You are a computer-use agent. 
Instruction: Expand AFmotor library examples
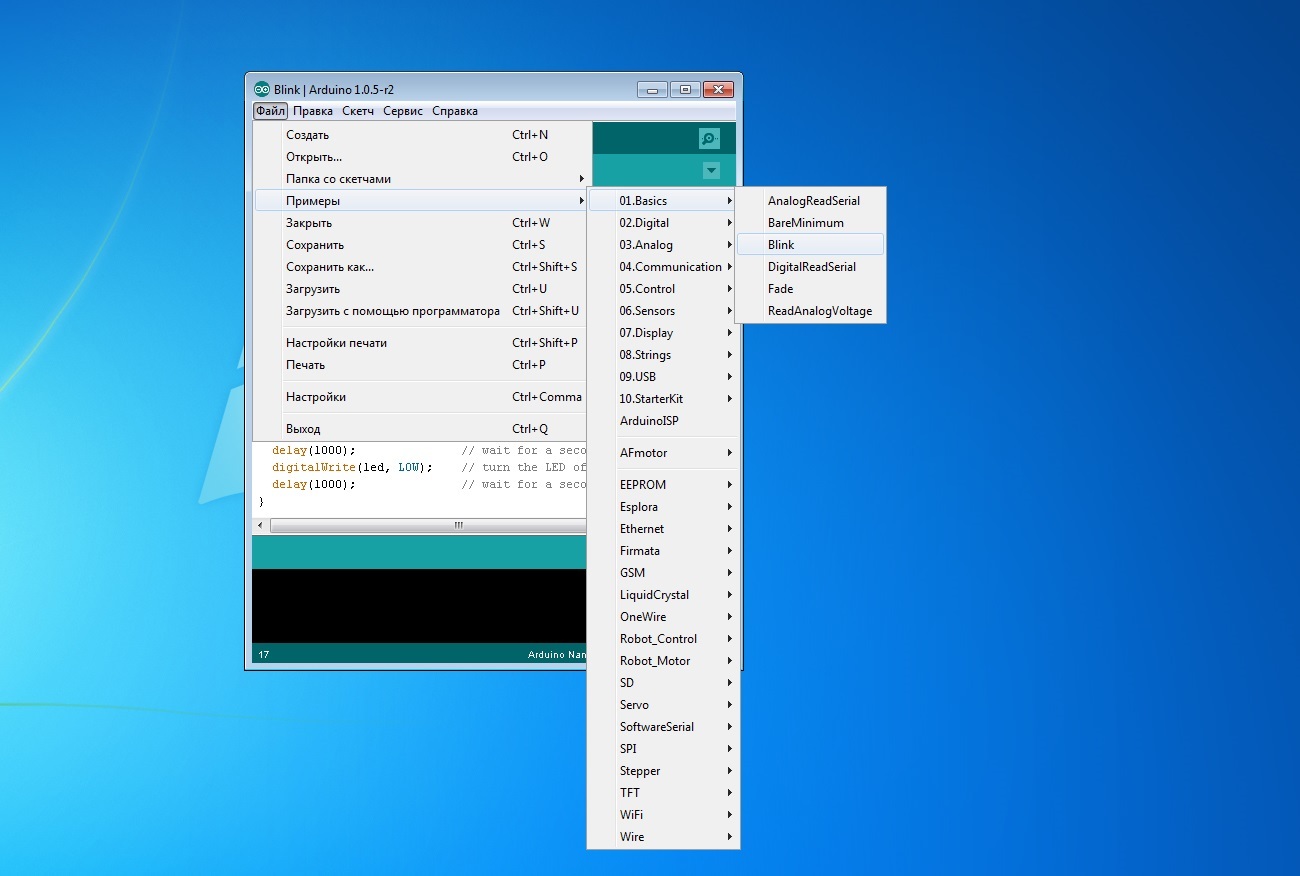tap(663, 453)
